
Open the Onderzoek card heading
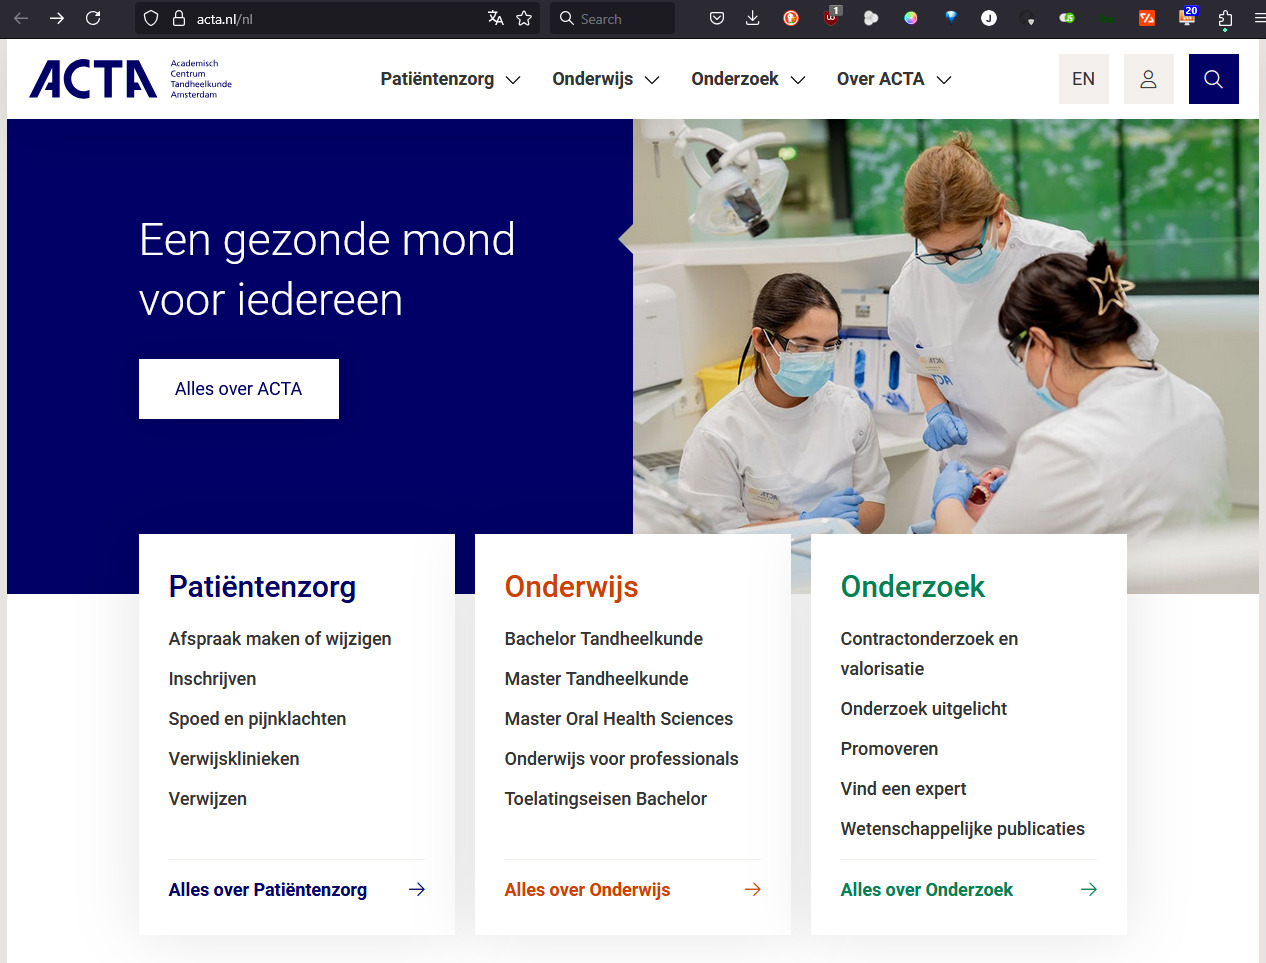[x=913, y=587]
